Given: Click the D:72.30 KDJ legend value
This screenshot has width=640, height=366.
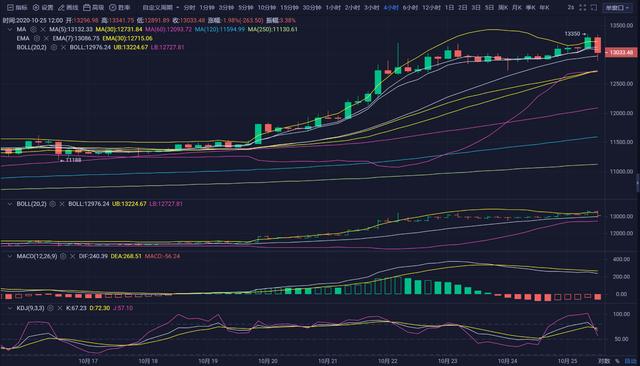Looking at the screenshot, I should click(x=100, y=308).
